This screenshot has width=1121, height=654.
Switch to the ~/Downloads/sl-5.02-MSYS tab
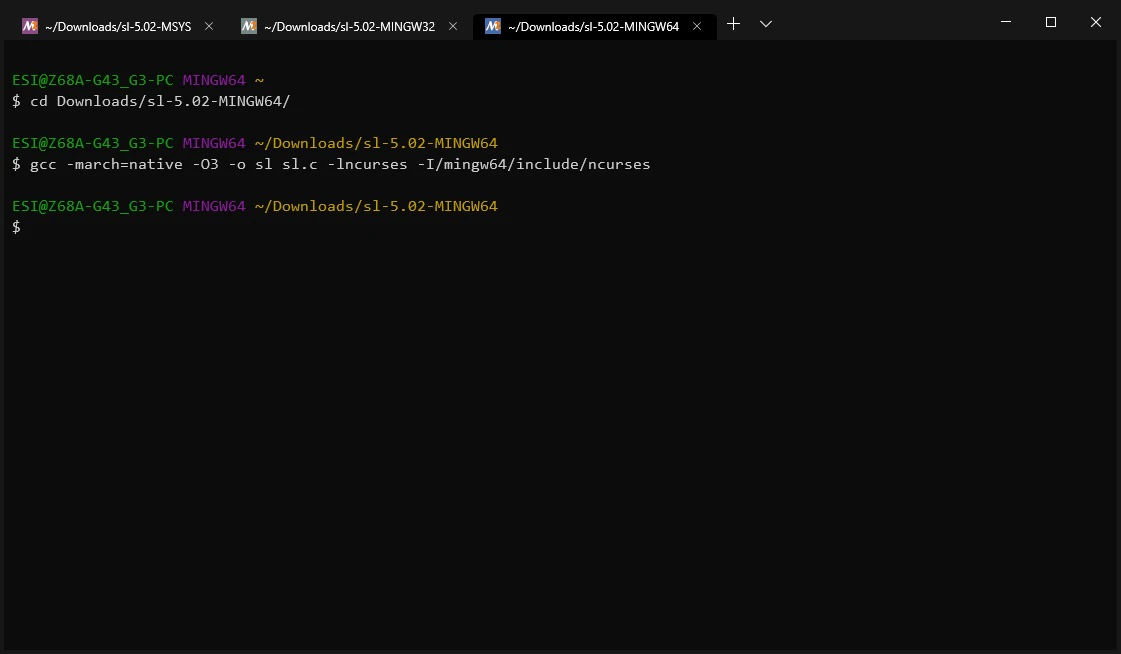tap(118, 26)
